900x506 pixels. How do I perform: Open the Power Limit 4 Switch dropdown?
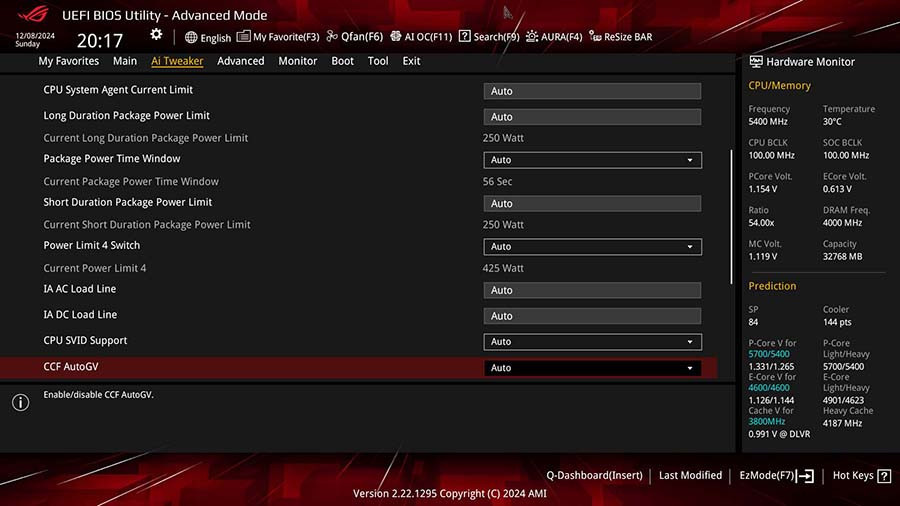pos(592,247)
